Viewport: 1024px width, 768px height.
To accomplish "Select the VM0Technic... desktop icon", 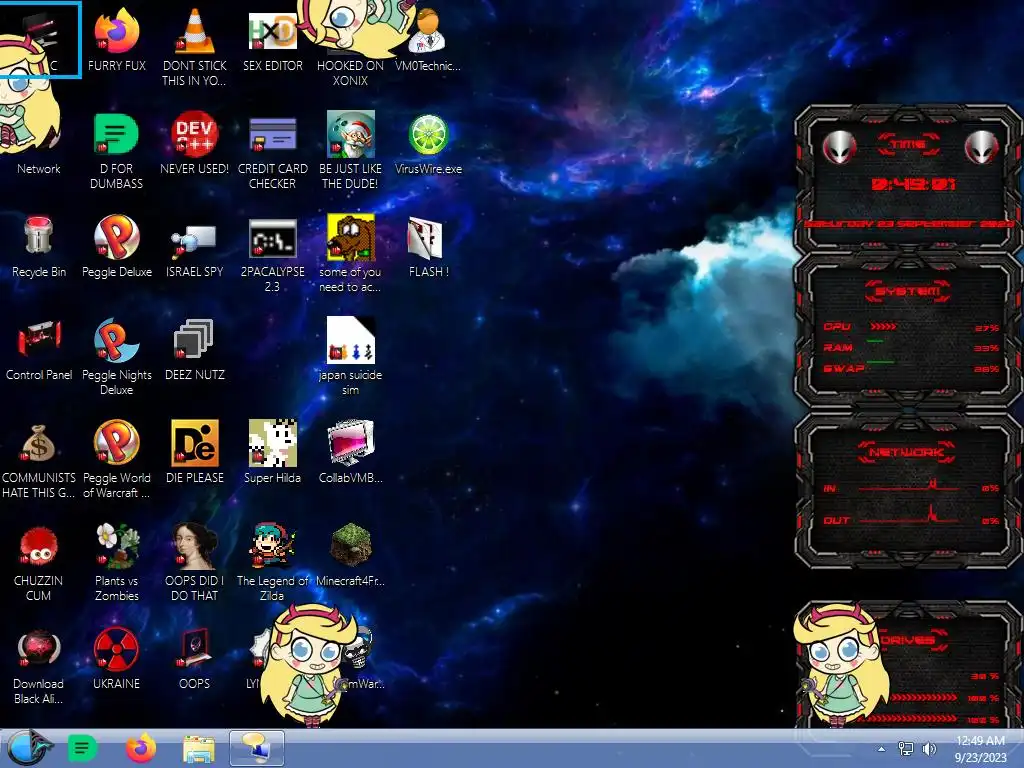I will [x=428, y=40].
